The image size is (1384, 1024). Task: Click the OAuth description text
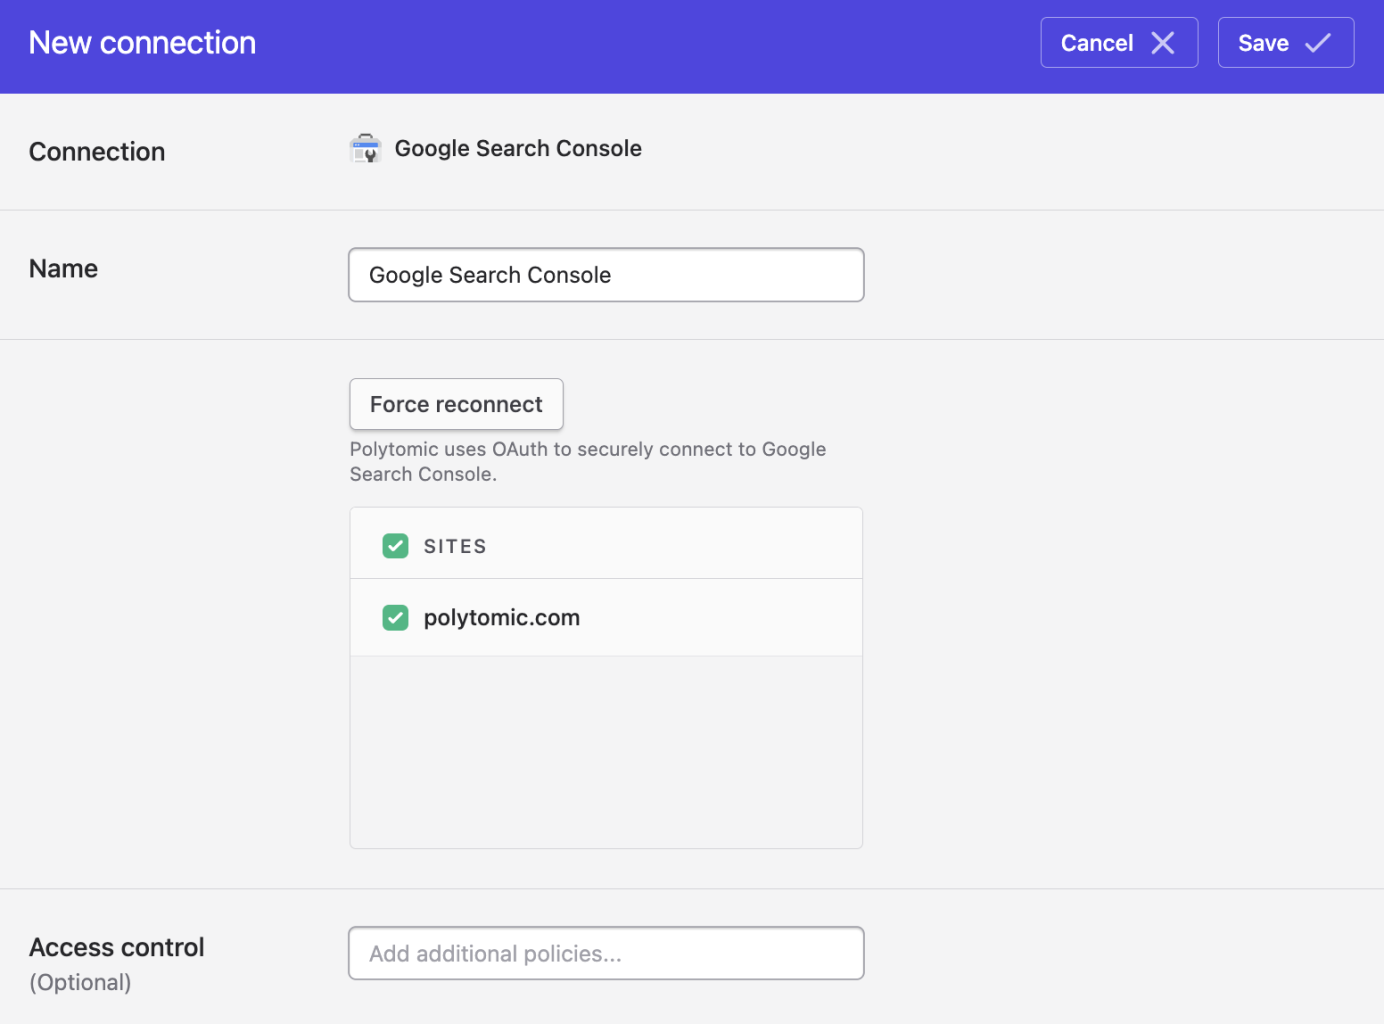588,462
